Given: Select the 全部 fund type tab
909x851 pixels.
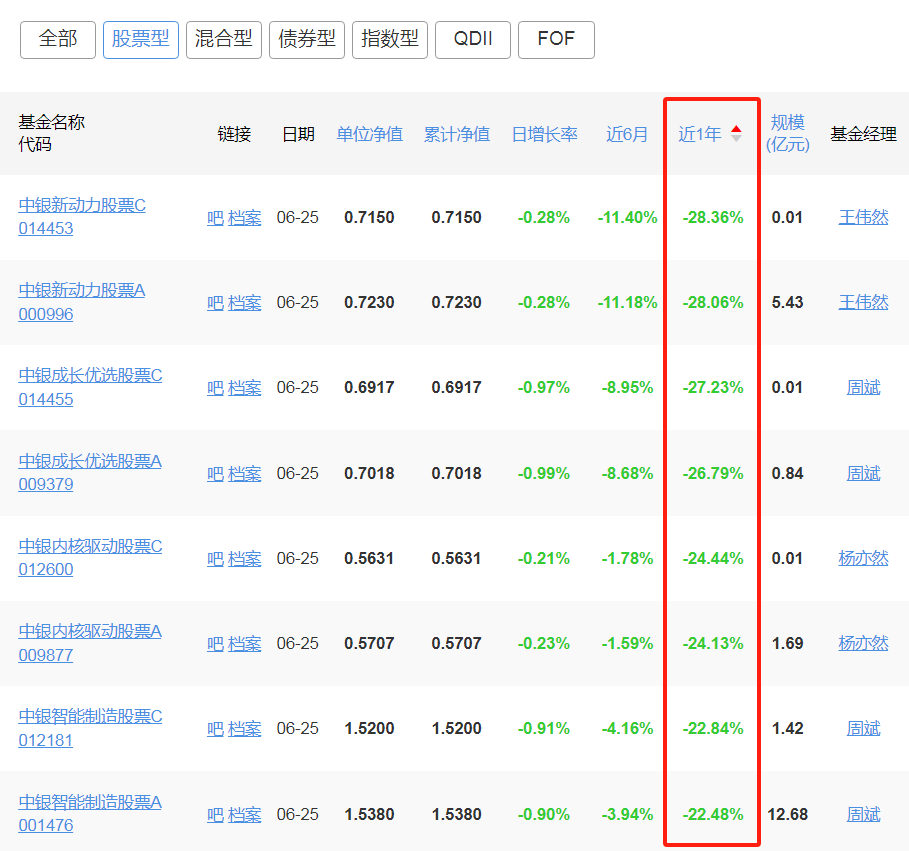Looking at the screenshot, I should 58,40.
